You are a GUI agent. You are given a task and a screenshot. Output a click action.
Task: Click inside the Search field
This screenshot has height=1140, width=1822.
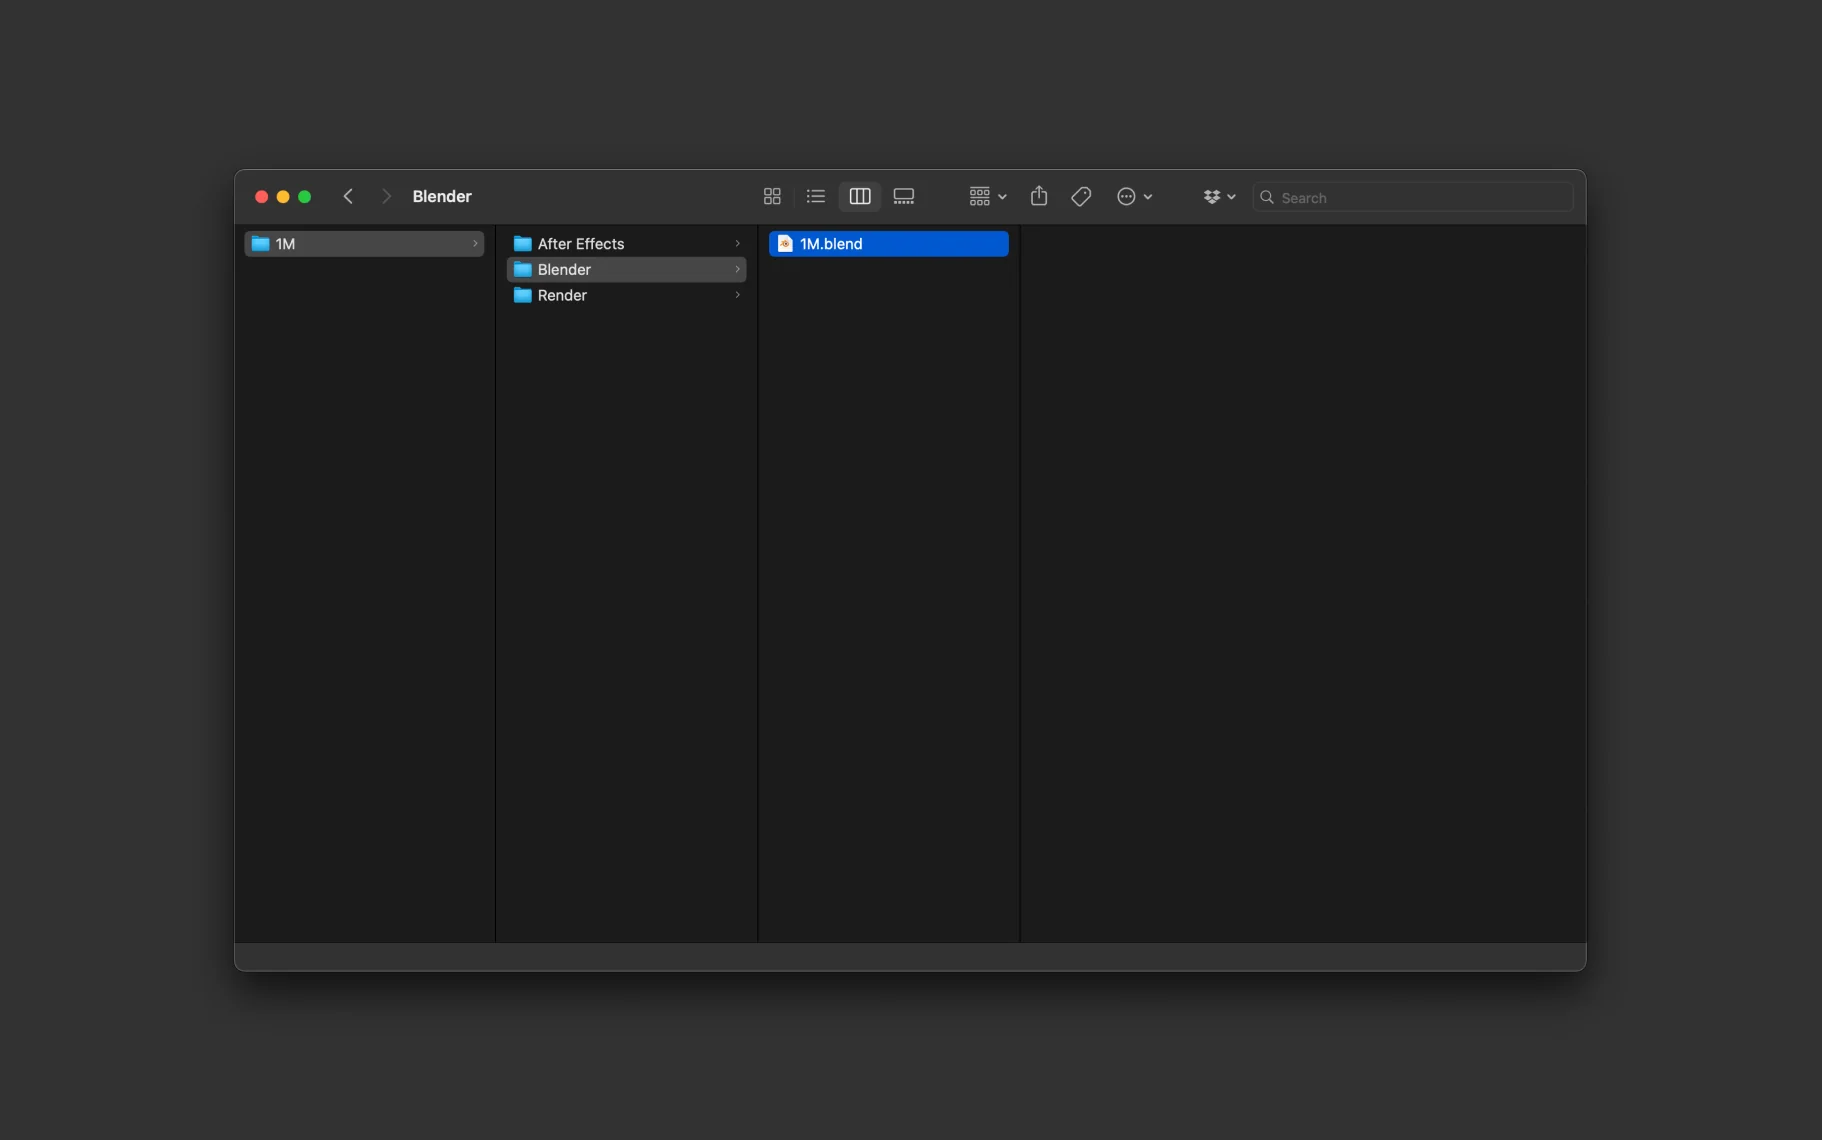pos(1400,197)
